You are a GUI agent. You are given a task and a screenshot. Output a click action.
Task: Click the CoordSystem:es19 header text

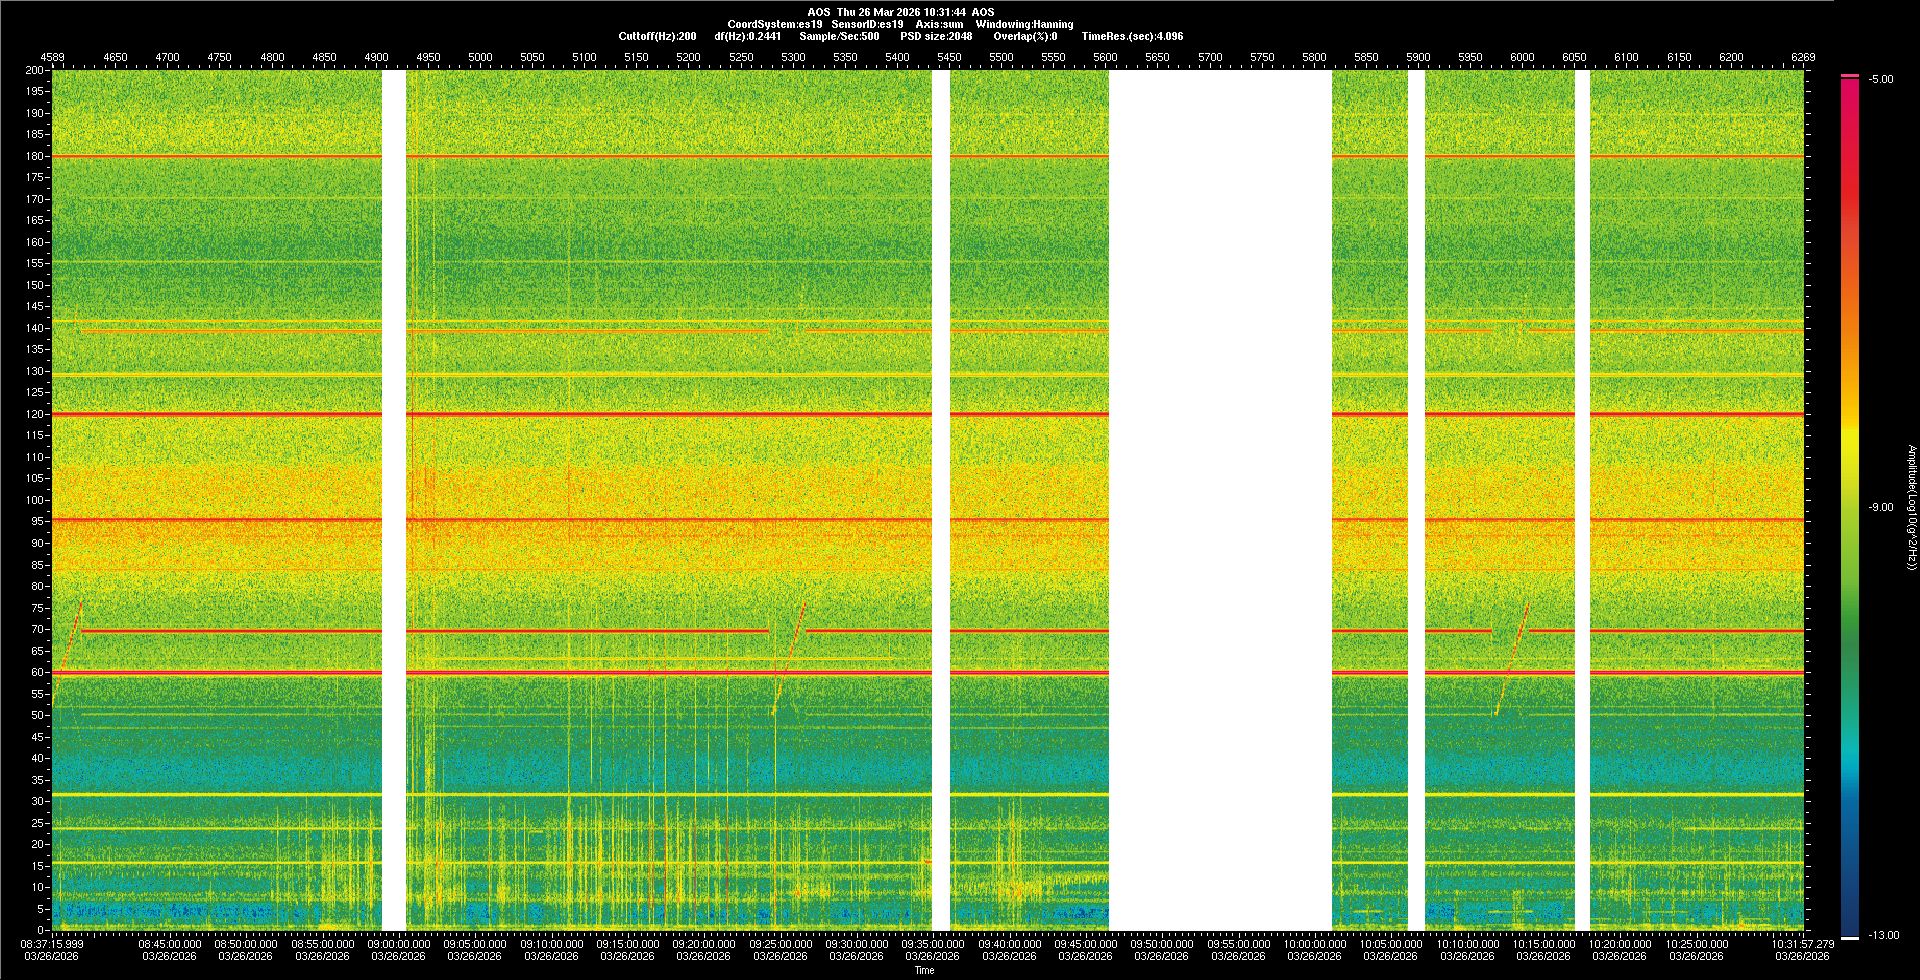point(775,24)
